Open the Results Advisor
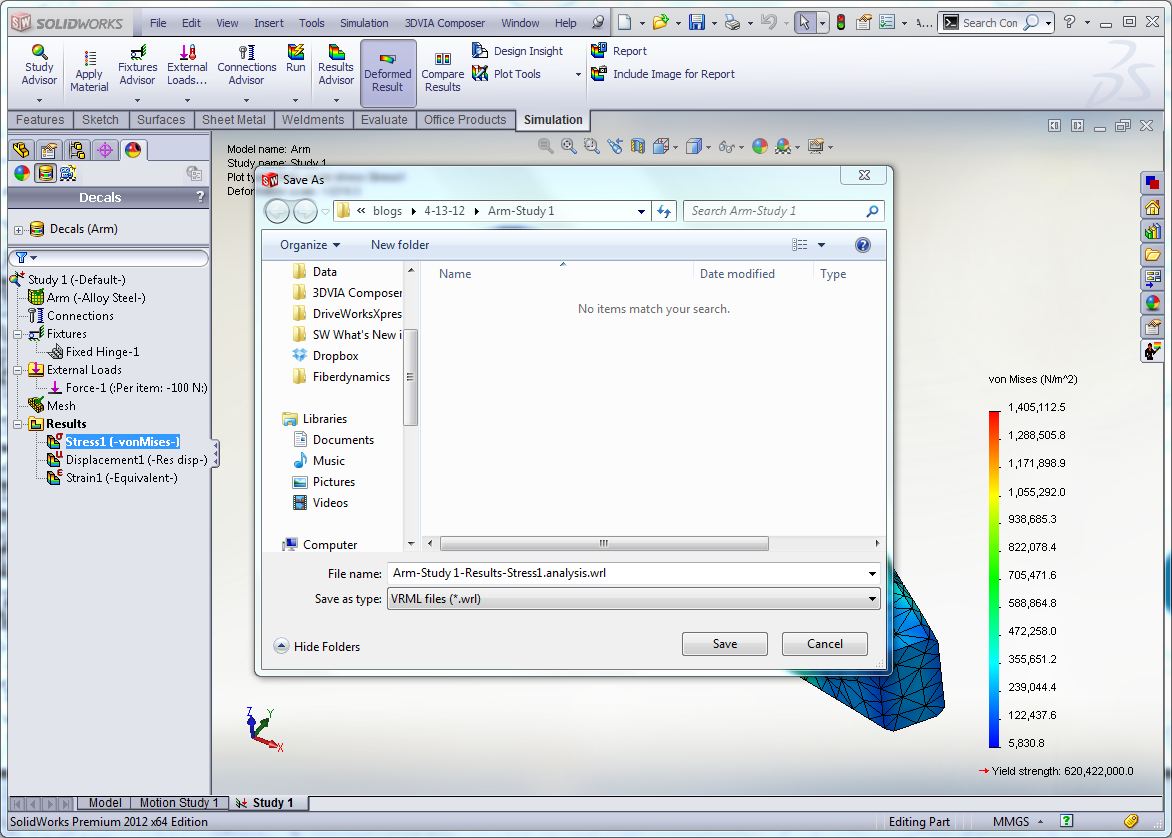The image size is (1172, 838). point(336,64)
